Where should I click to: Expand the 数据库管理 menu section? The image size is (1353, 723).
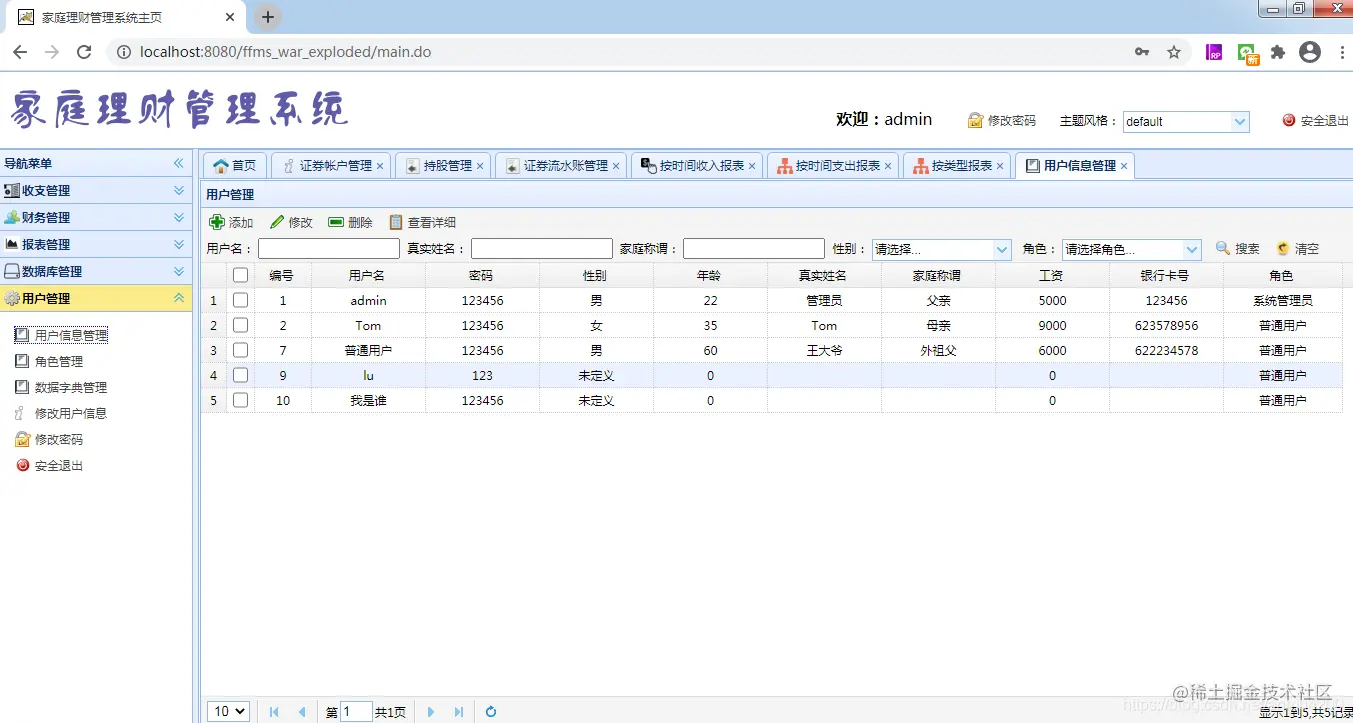[x=179, y=271]
